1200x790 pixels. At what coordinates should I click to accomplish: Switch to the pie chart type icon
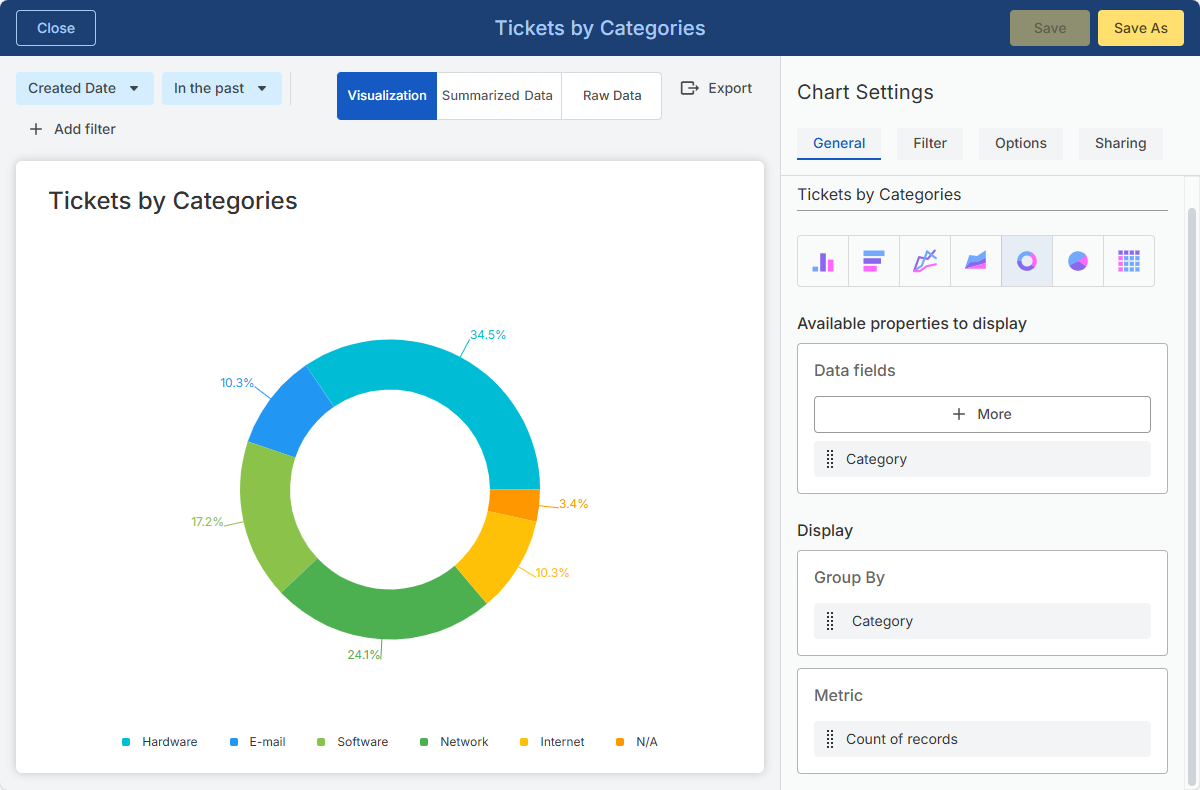tap(1078, 261)
